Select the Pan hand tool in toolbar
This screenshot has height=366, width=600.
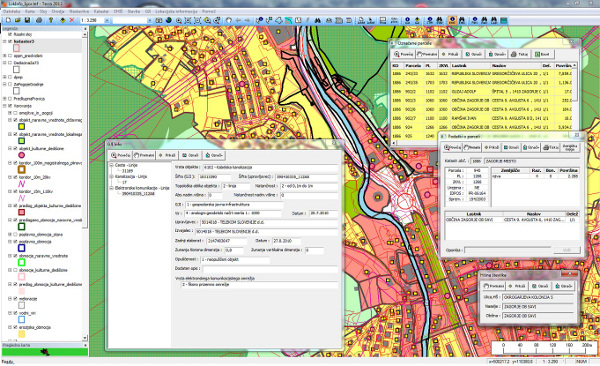pos(229,20)
